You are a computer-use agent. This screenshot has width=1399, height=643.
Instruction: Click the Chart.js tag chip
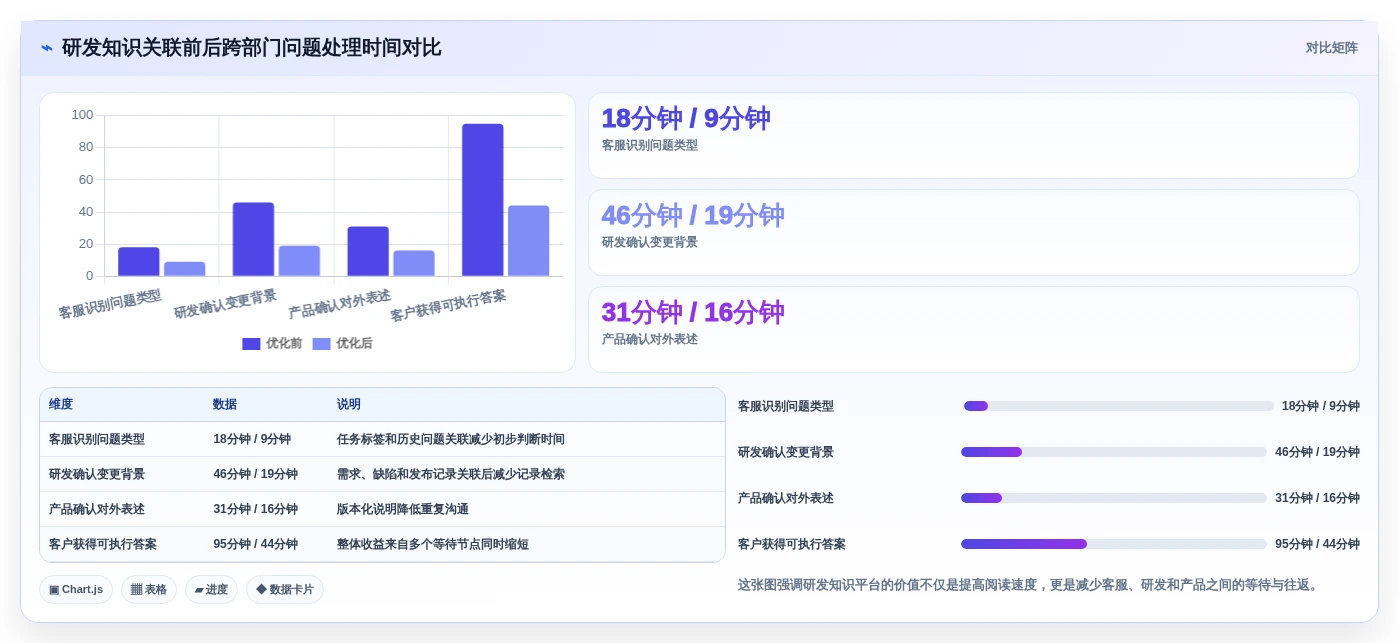76,590
